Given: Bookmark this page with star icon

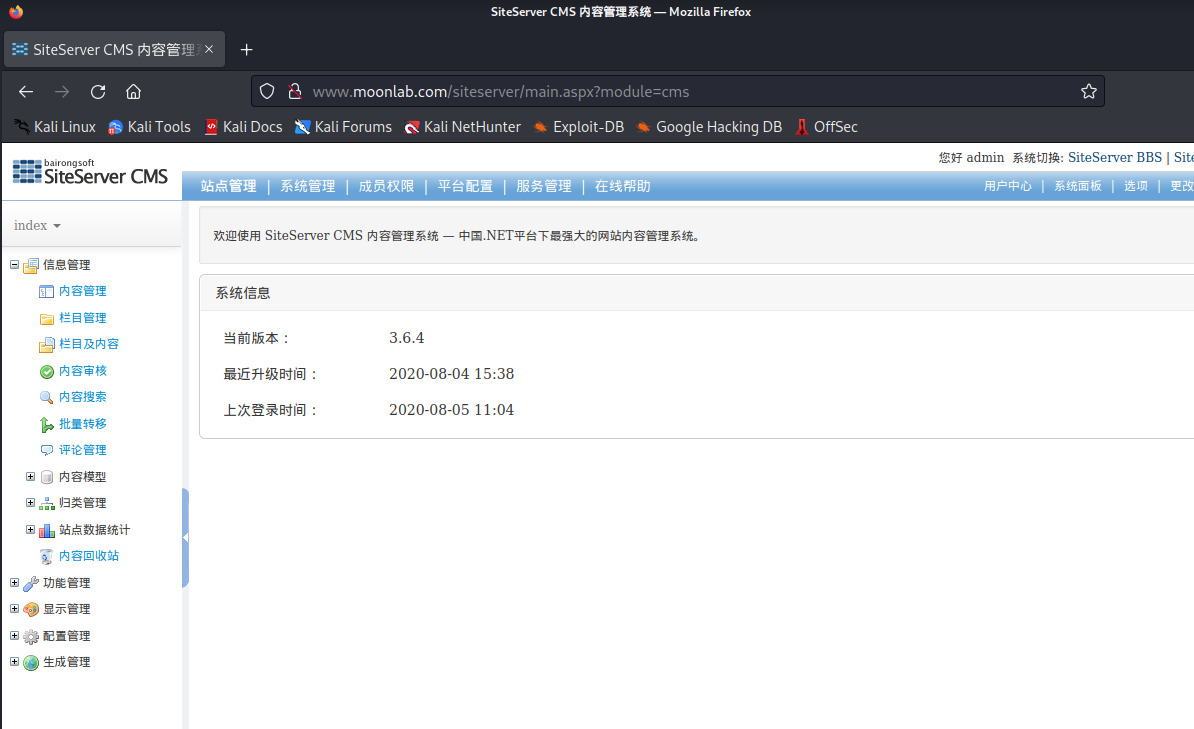Looking at the screenshot, I should pyautogui.click(x=1089, y=91).
